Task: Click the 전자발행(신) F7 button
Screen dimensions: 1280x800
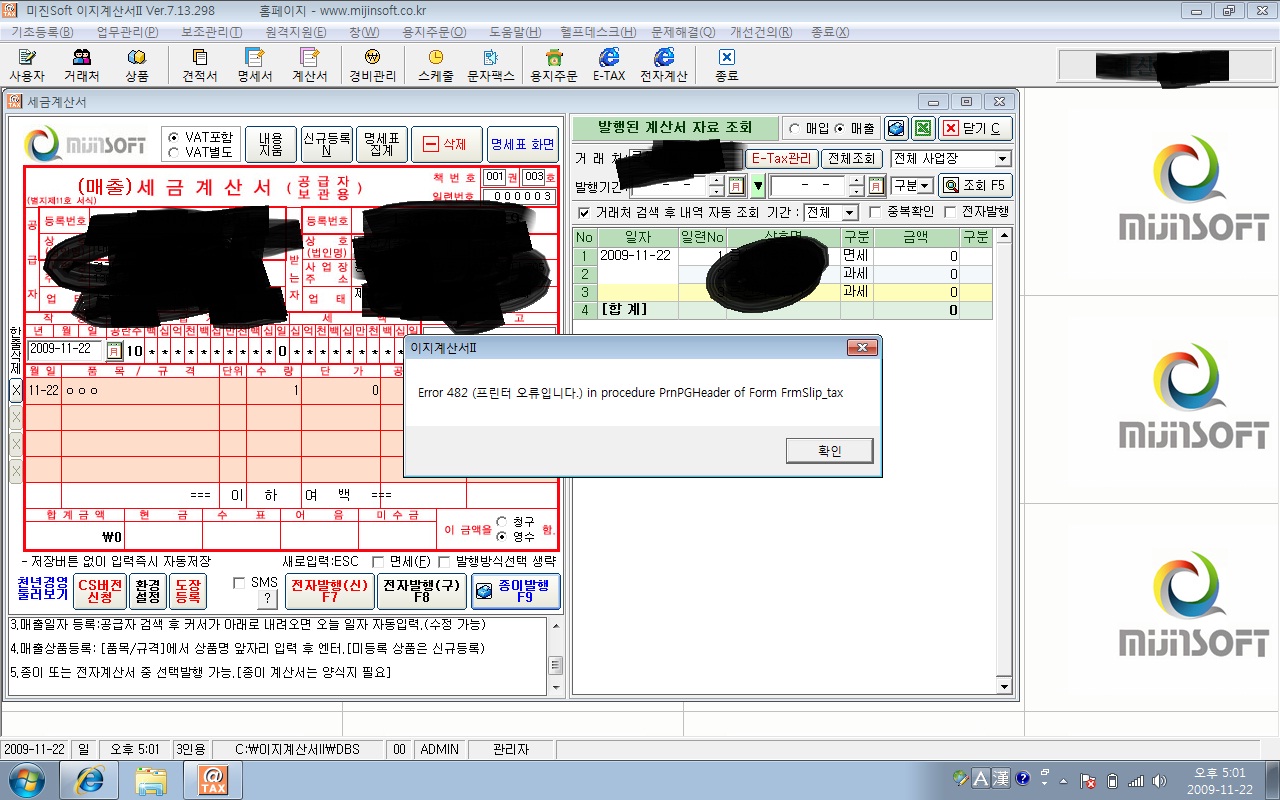Action: pyautogui.click(x=330, y=591)
